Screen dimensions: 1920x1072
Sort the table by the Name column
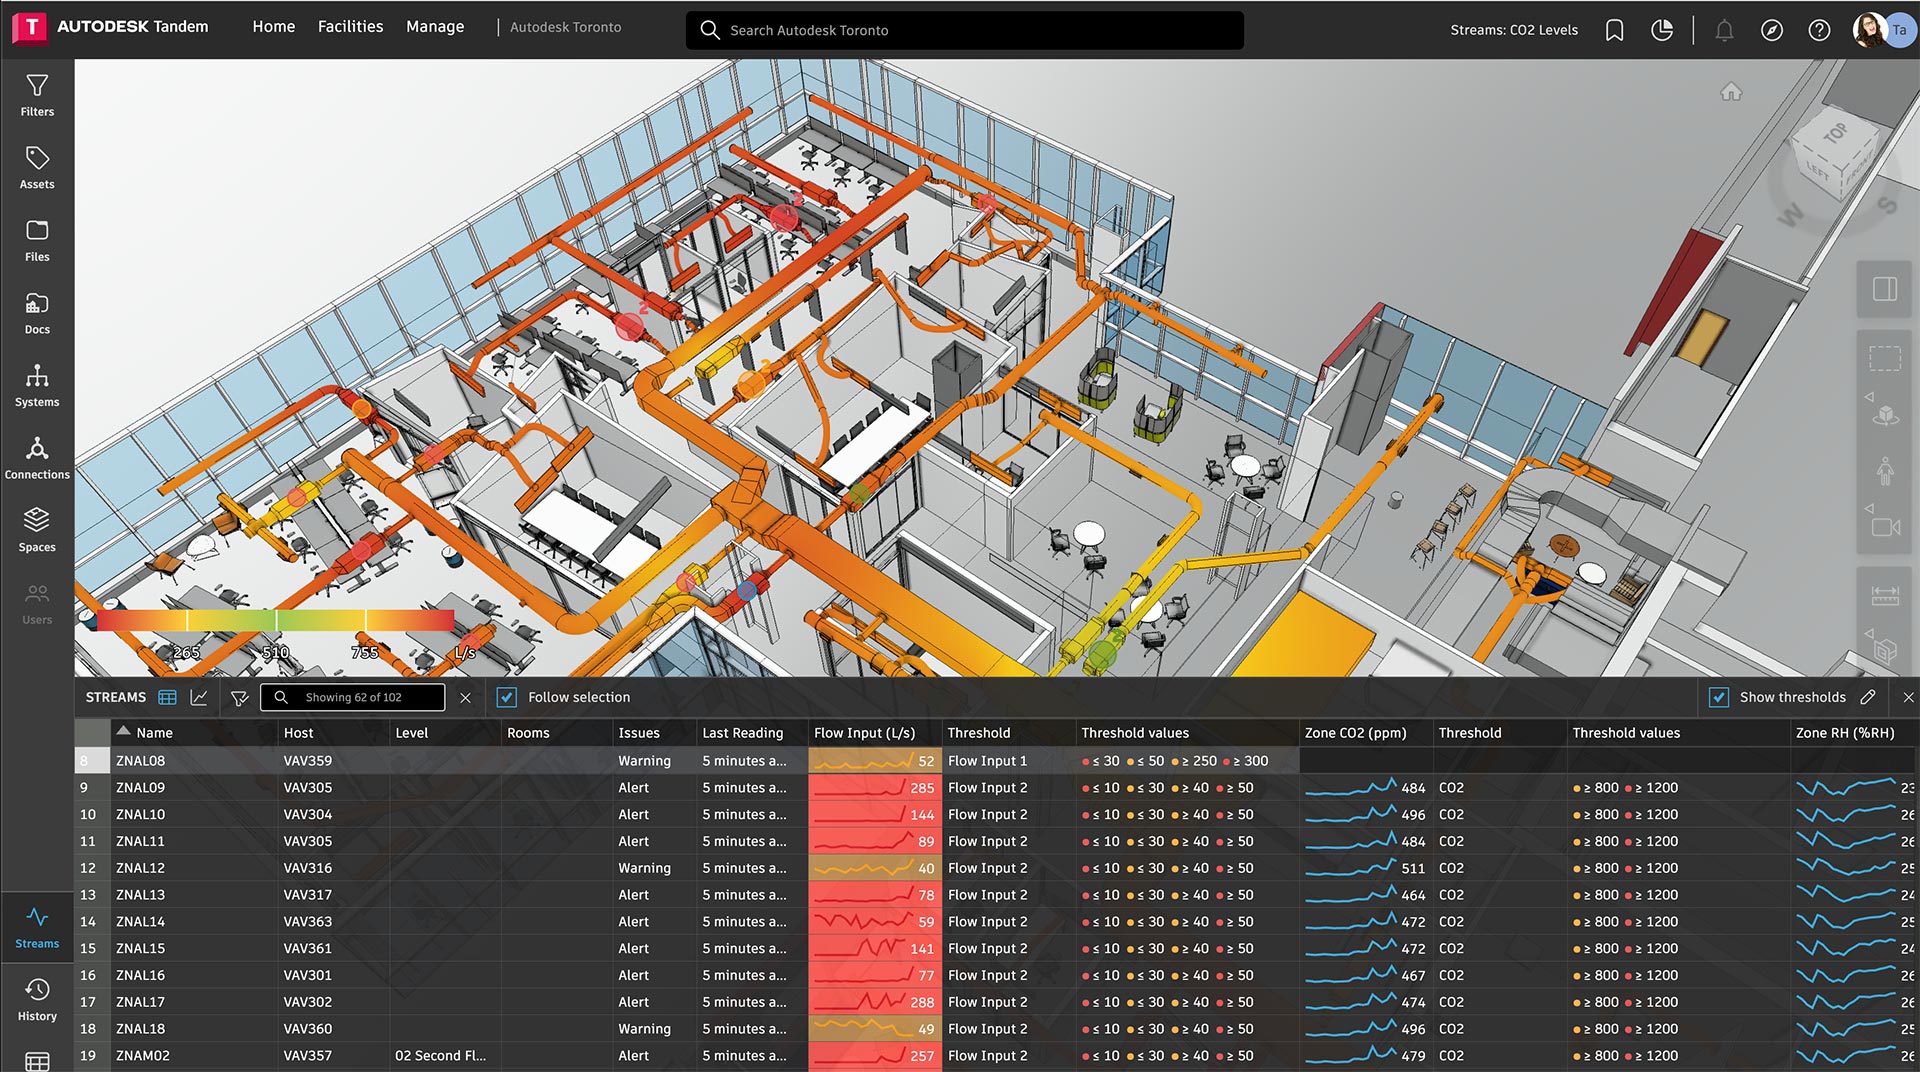[154, 733]
